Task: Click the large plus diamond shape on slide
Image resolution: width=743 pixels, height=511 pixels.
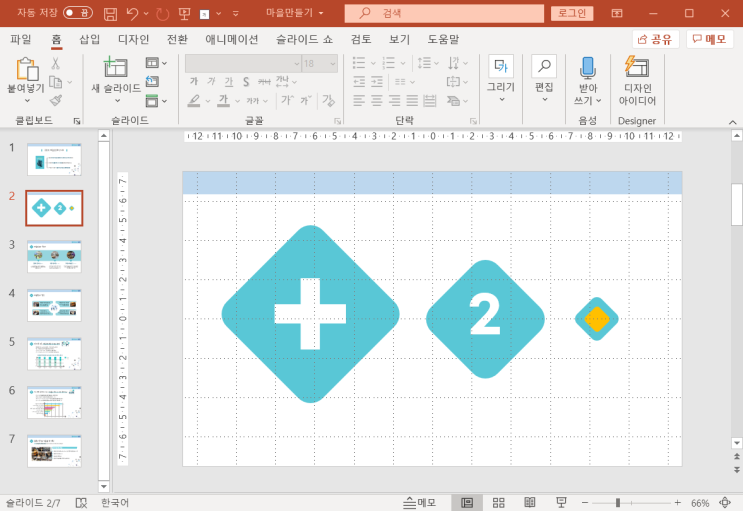Action: coord(310,314)
